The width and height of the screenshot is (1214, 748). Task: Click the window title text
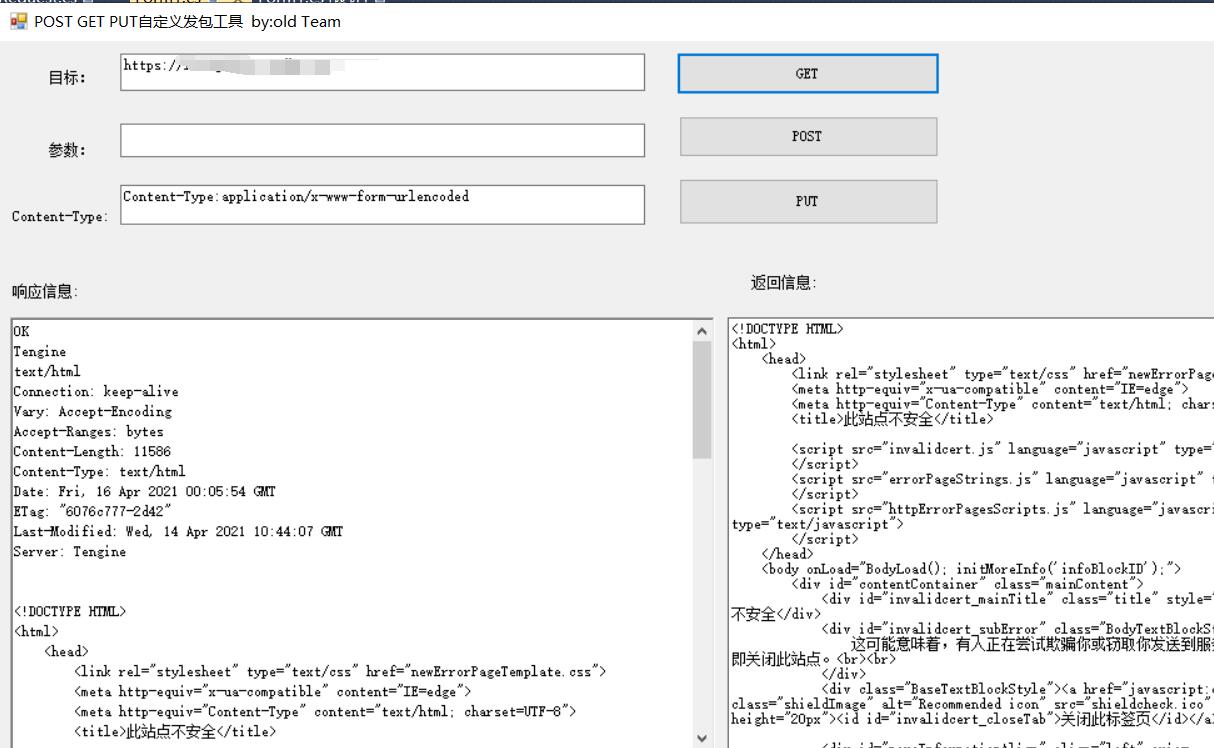187,21
